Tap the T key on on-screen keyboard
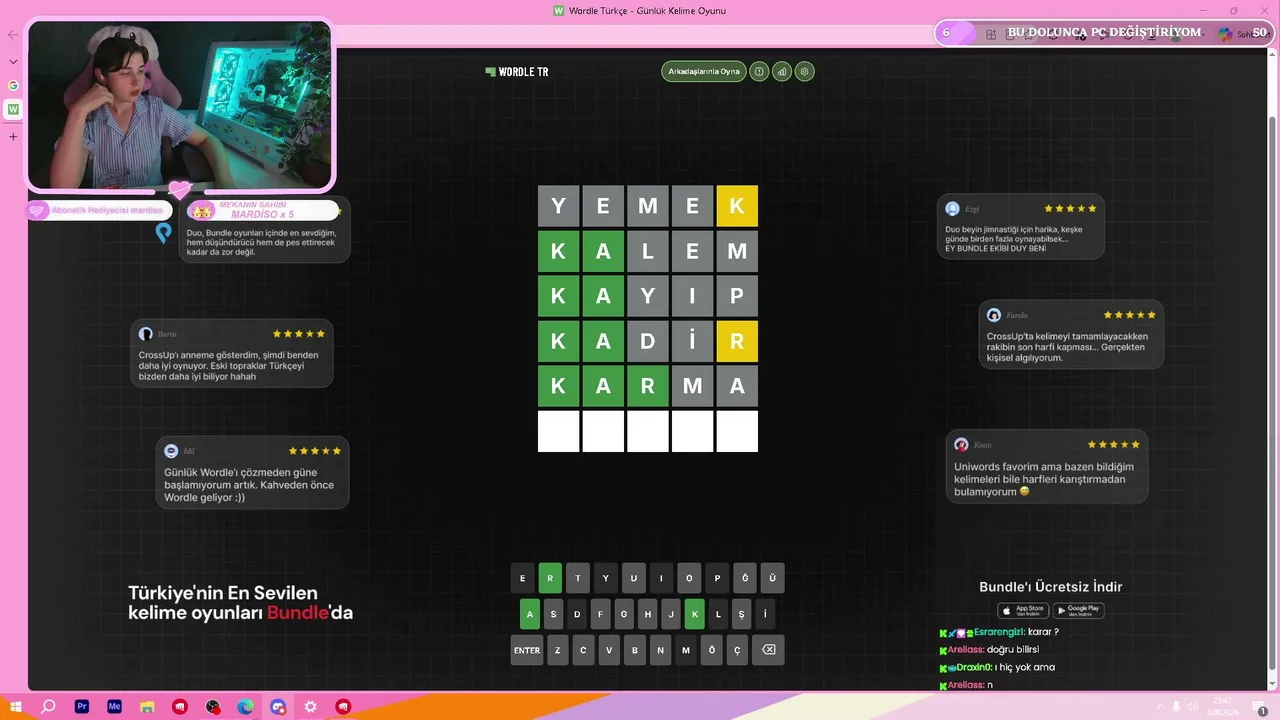This screenshot has width=1280, height=720. pyautogui.click(x=578, y=578)
